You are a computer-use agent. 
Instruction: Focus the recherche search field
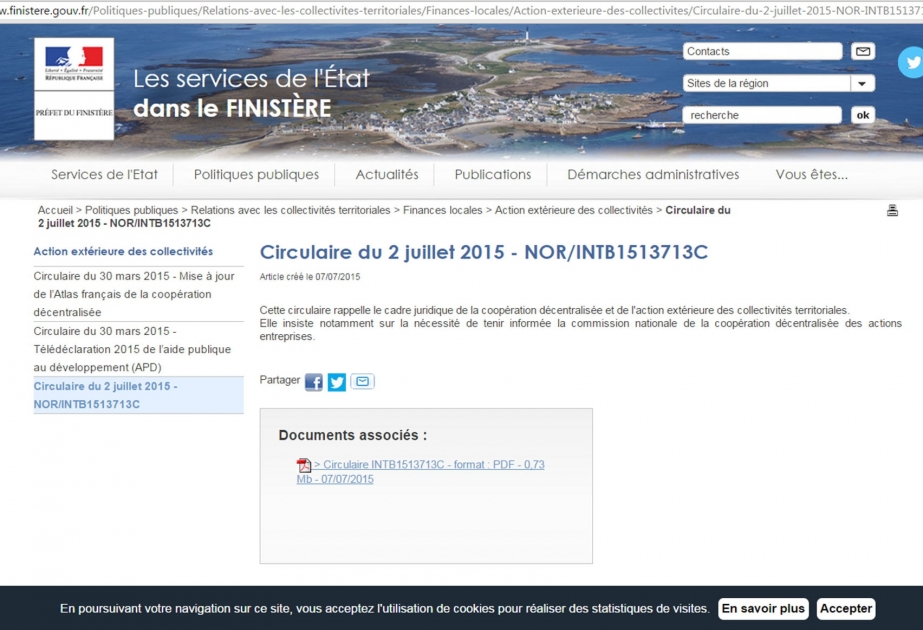(x=762, y=115)
